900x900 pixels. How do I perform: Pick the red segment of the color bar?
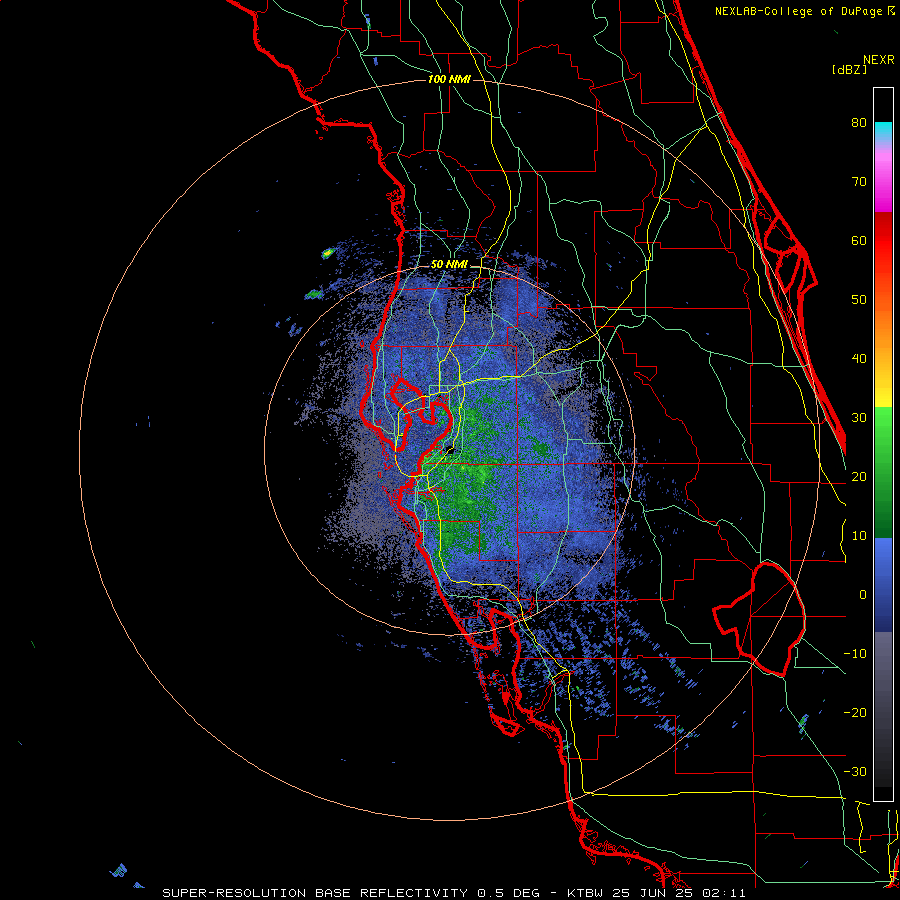click(883, 241)
